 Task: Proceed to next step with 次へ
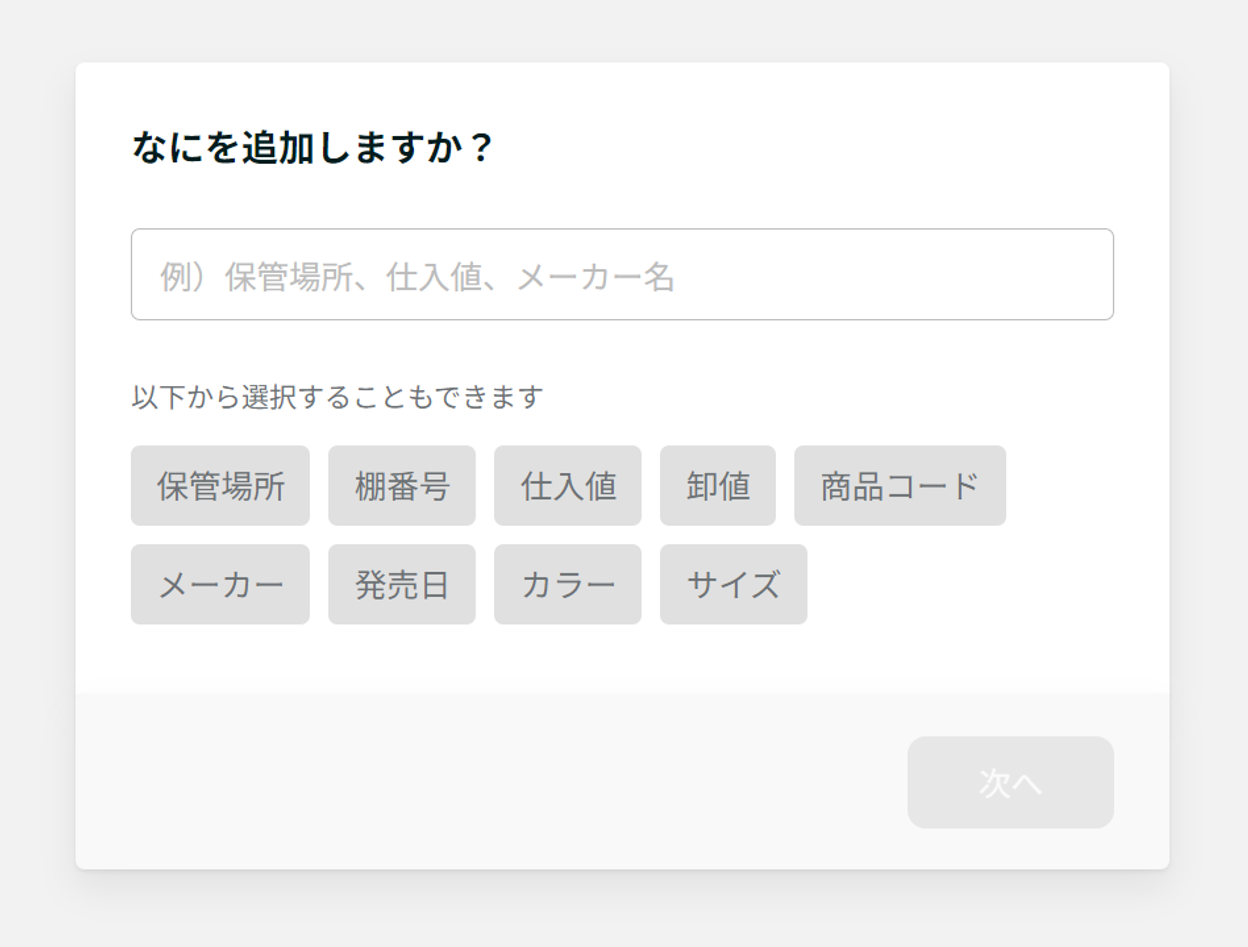(x=1011, y=783)
